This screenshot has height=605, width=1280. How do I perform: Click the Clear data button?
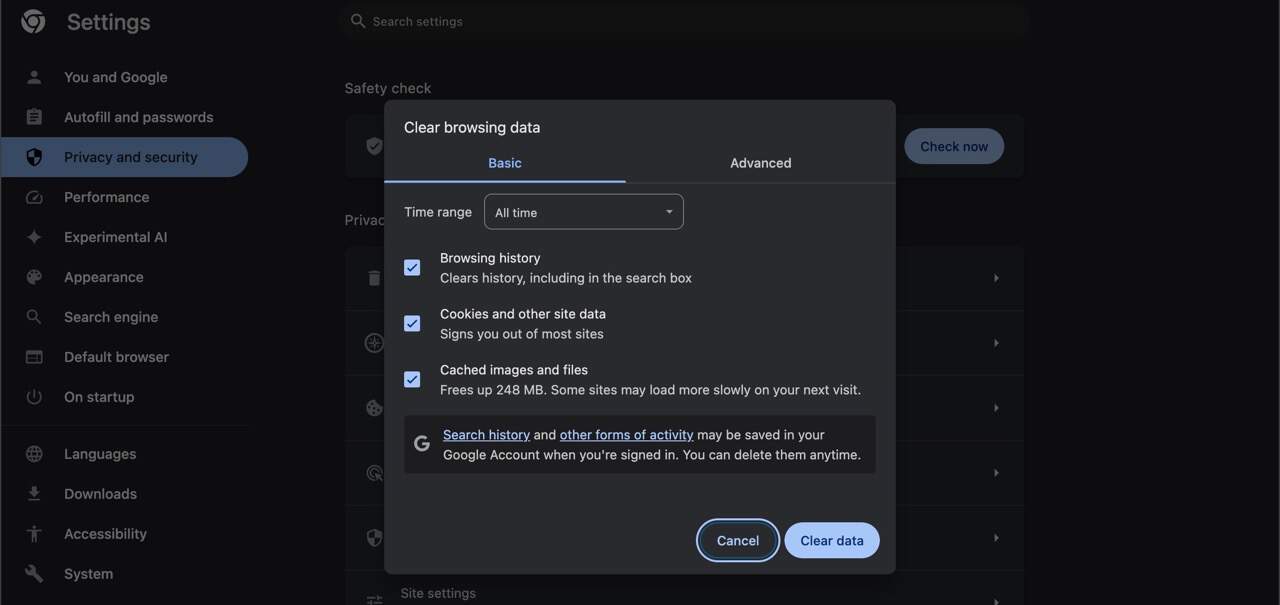pyautogui.click(x=832, y=540)
